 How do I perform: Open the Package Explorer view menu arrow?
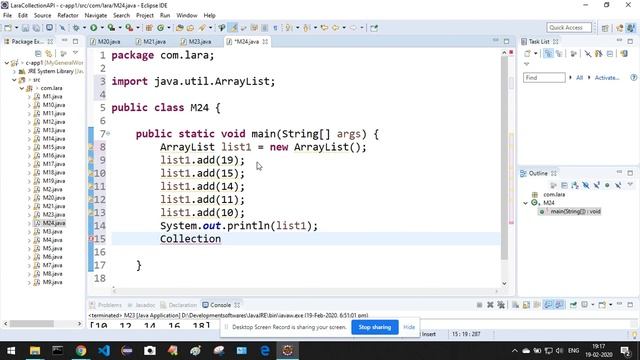click(x=76, y=53)
